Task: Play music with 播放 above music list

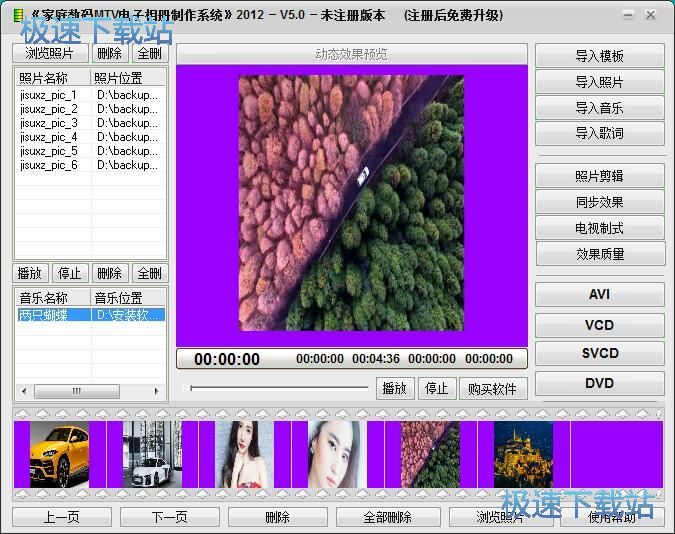Action: tap(30, 273)
